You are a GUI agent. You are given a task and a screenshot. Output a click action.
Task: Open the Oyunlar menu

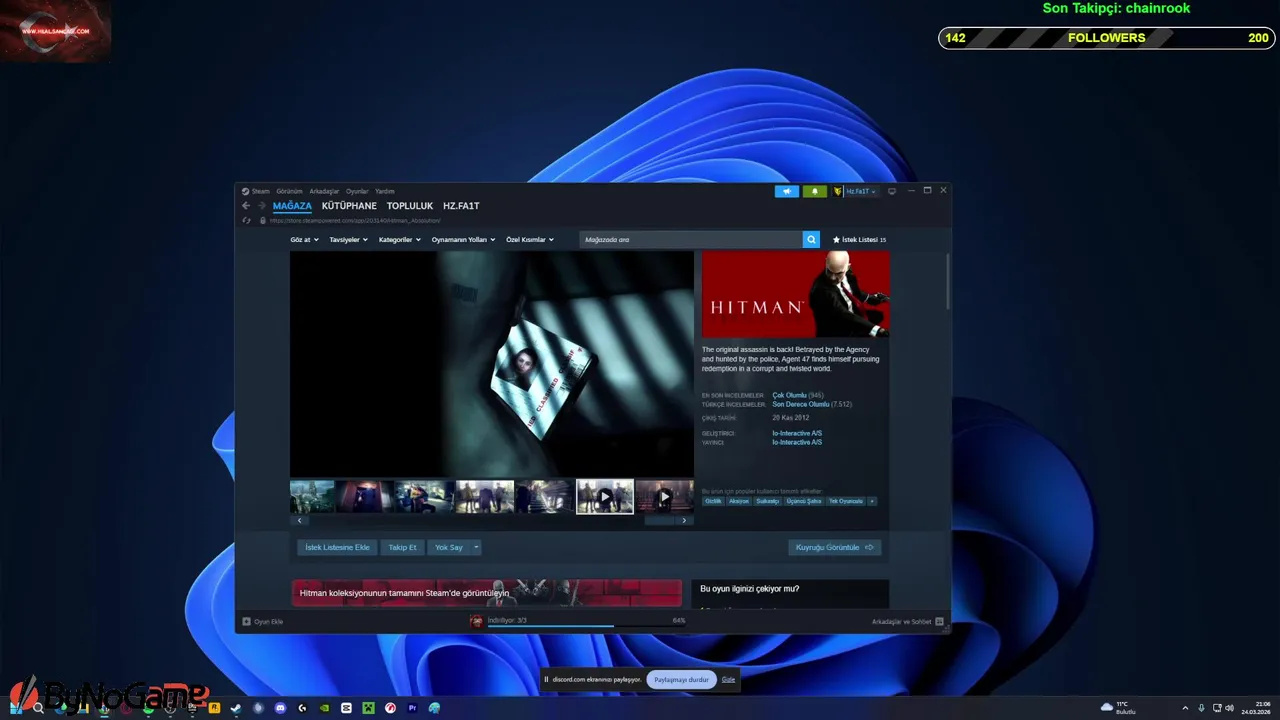pos(357,191)
